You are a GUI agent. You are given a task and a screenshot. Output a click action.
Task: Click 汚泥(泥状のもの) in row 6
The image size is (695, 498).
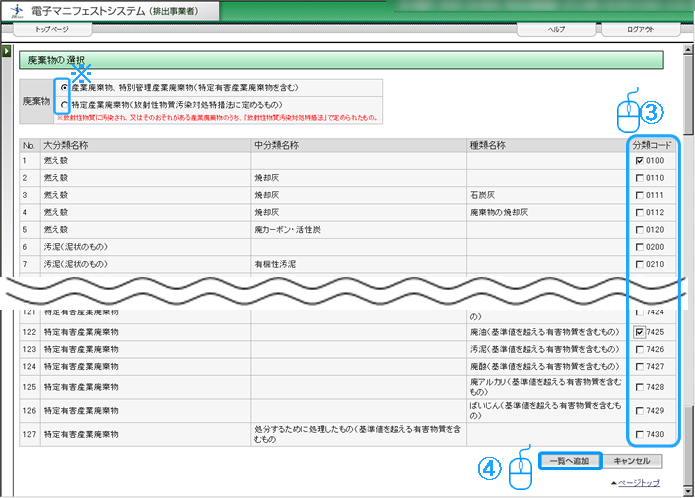click(75, 247)
